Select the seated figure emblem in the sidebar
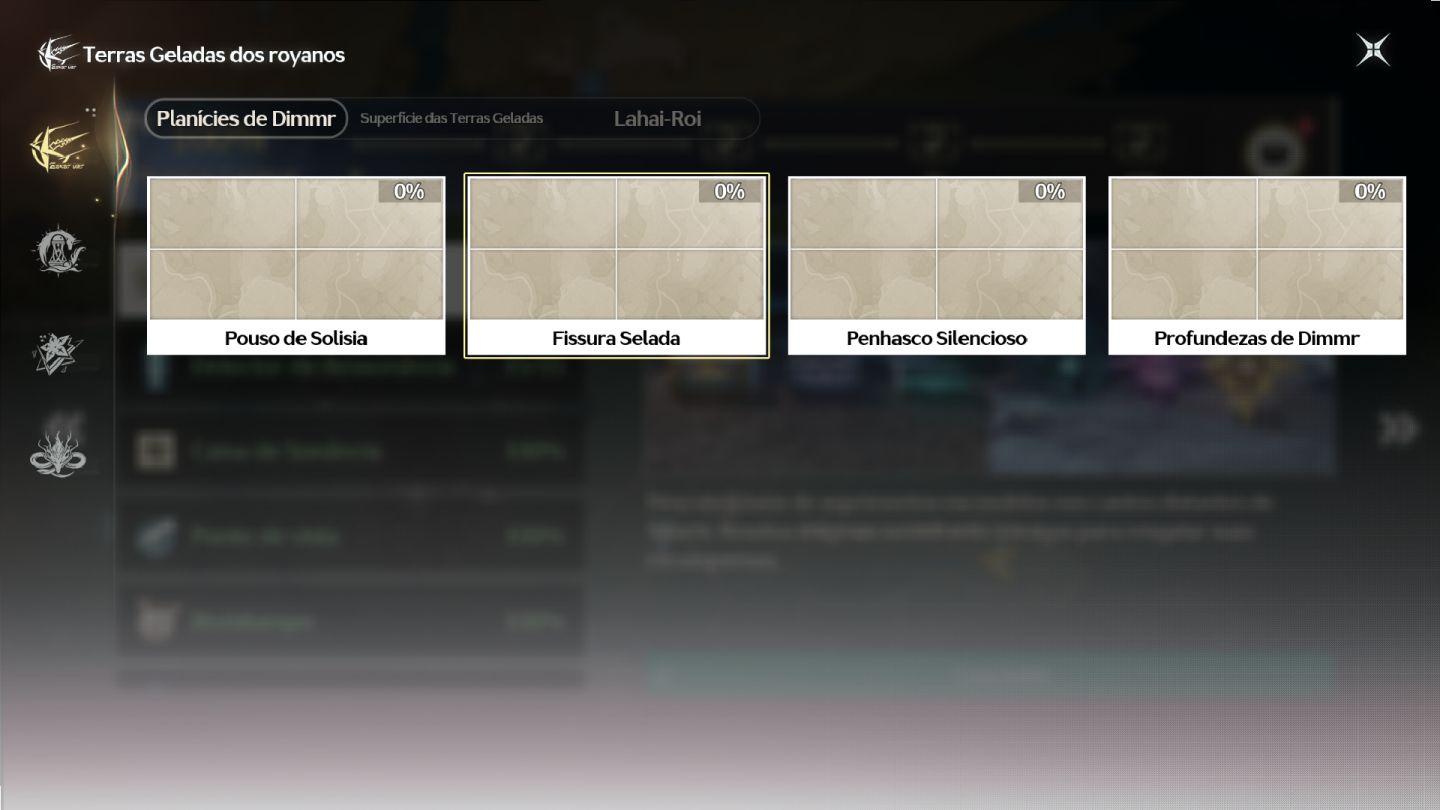The image size is (1440, 810). pyautogui.click(x=60, y=250)
